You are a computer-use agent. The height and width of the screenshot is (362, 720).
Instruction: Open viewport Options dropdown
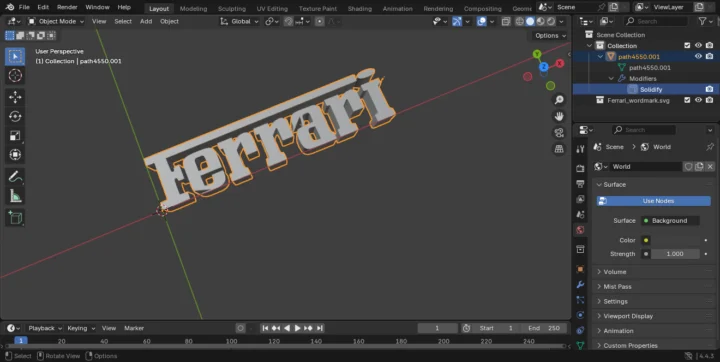pos(551,36)
